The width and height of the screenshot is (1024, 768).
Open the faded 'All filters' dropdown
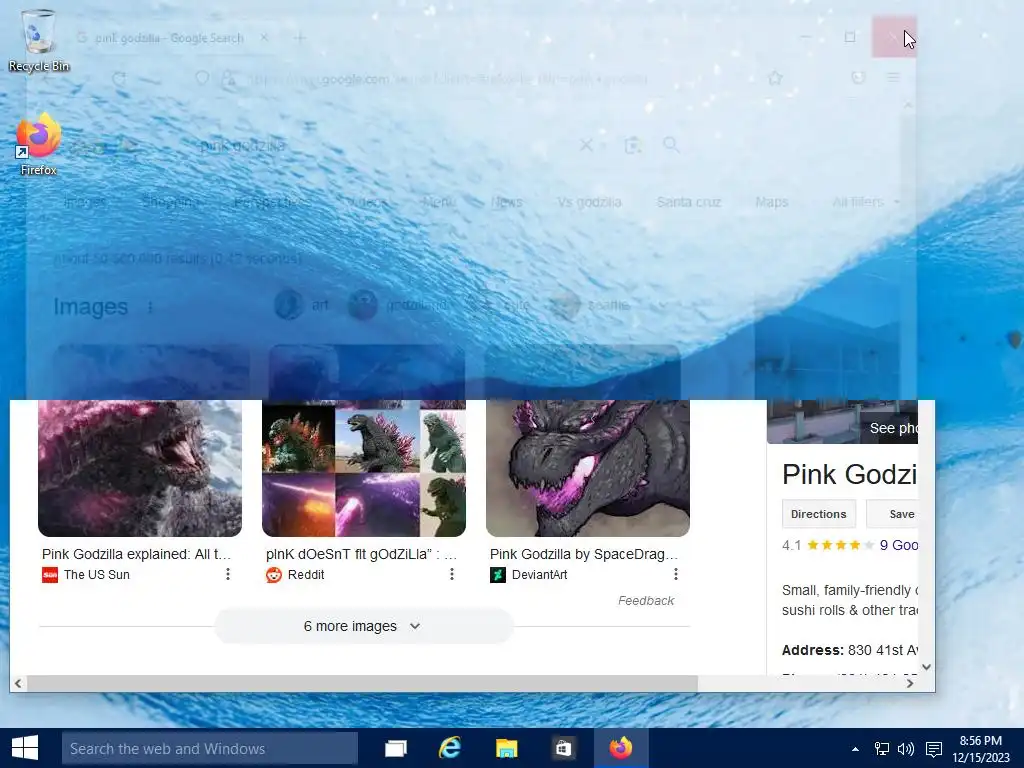pyautogui.click(x=865, y=202)
